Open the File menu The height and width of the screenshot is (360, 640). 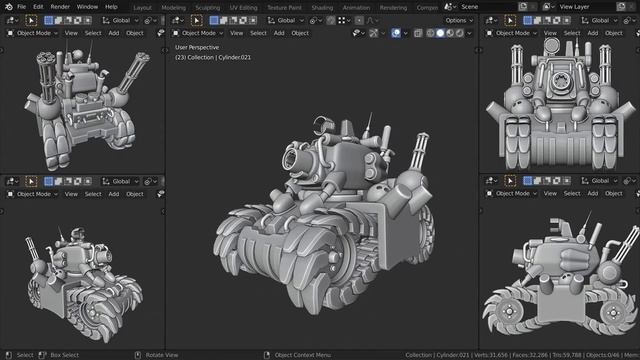[22, 7]
